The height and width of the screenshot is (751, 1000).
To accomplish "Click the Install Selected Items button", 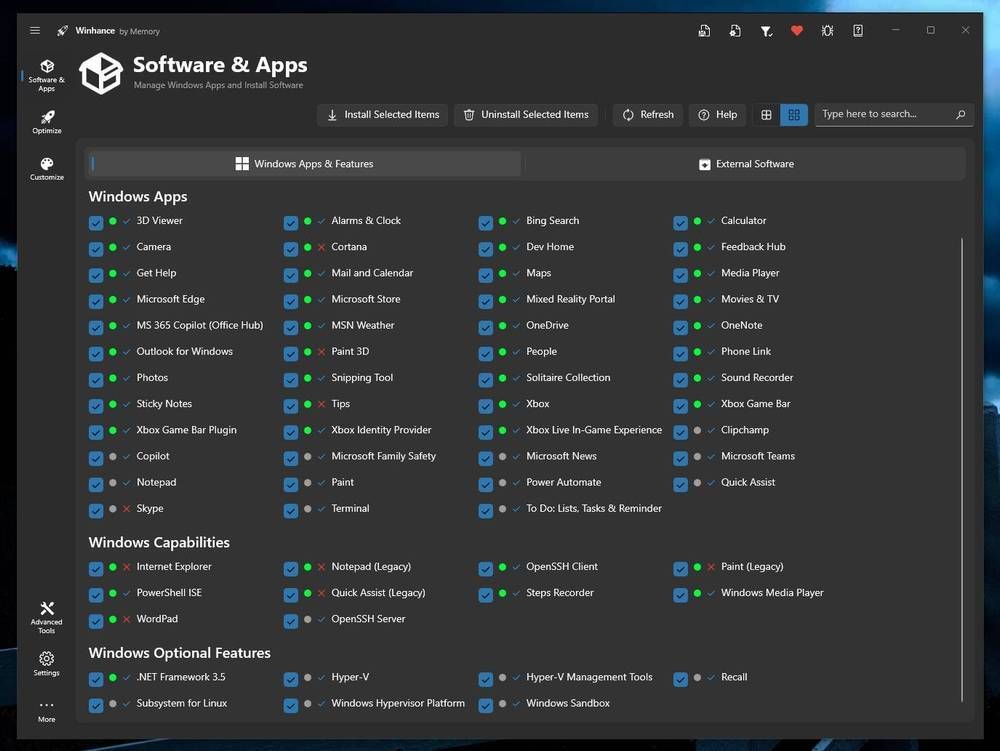I will [x=381, y=114].
